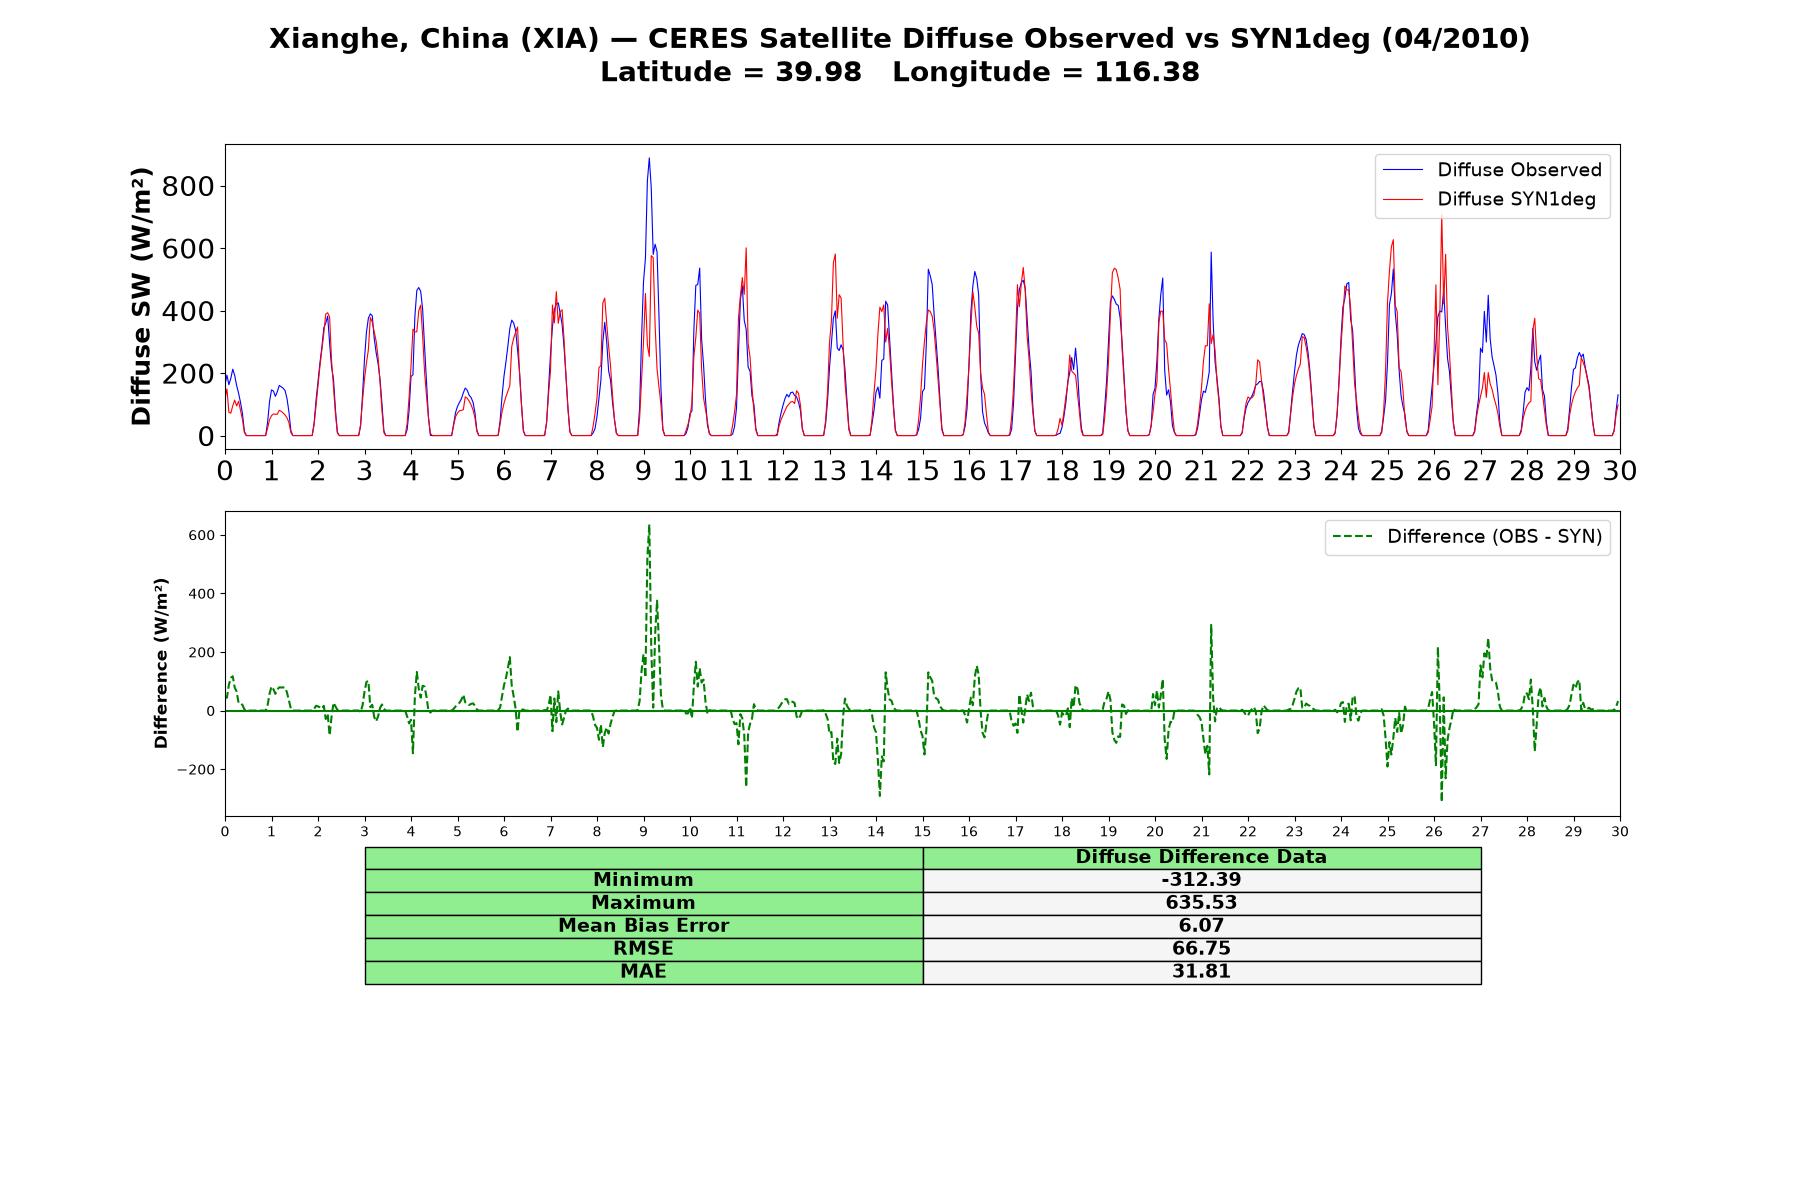Select the red line legend swatch
The height and width of the screenshot is (1200, 1800).
pos(1402,200)
